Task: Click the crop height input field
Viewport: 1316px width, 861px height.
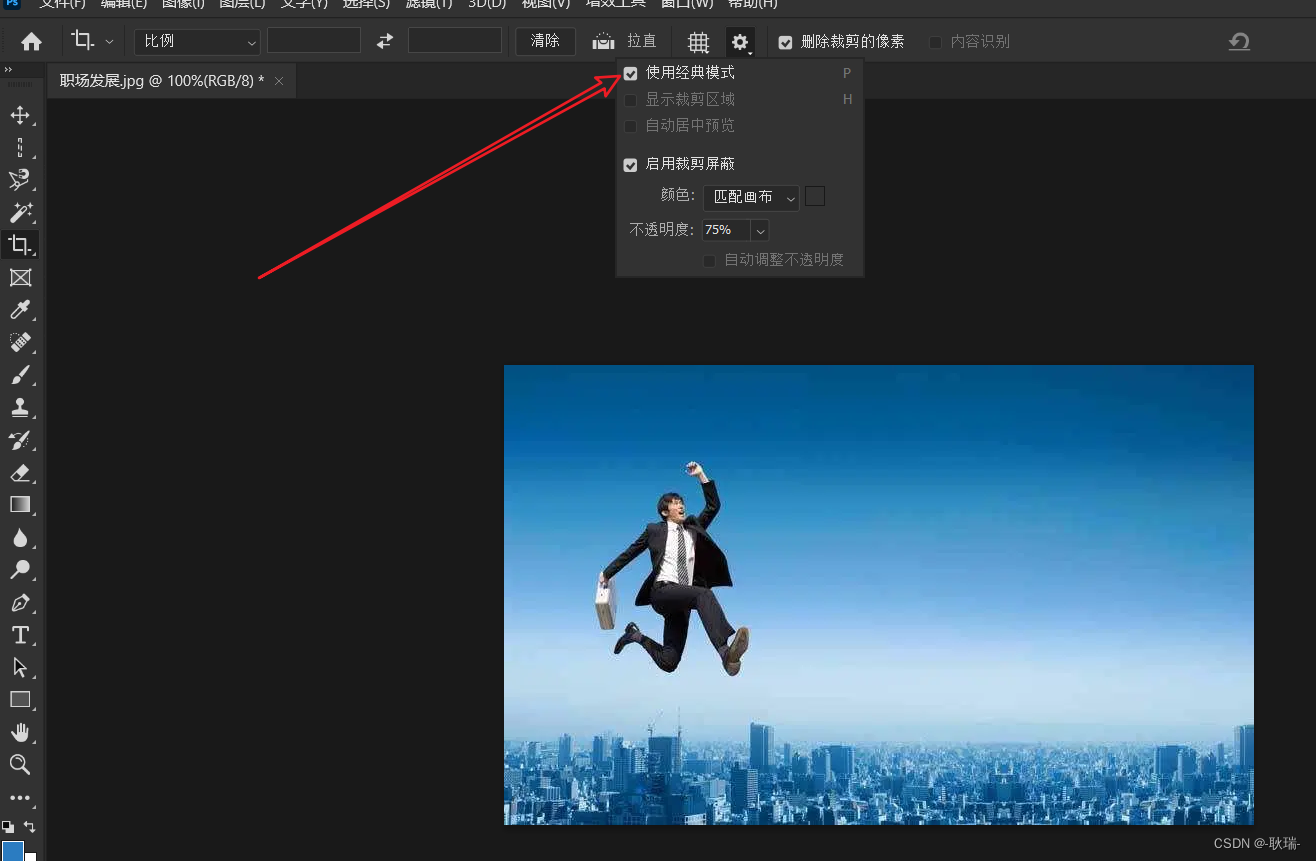Action: (455, 40)
